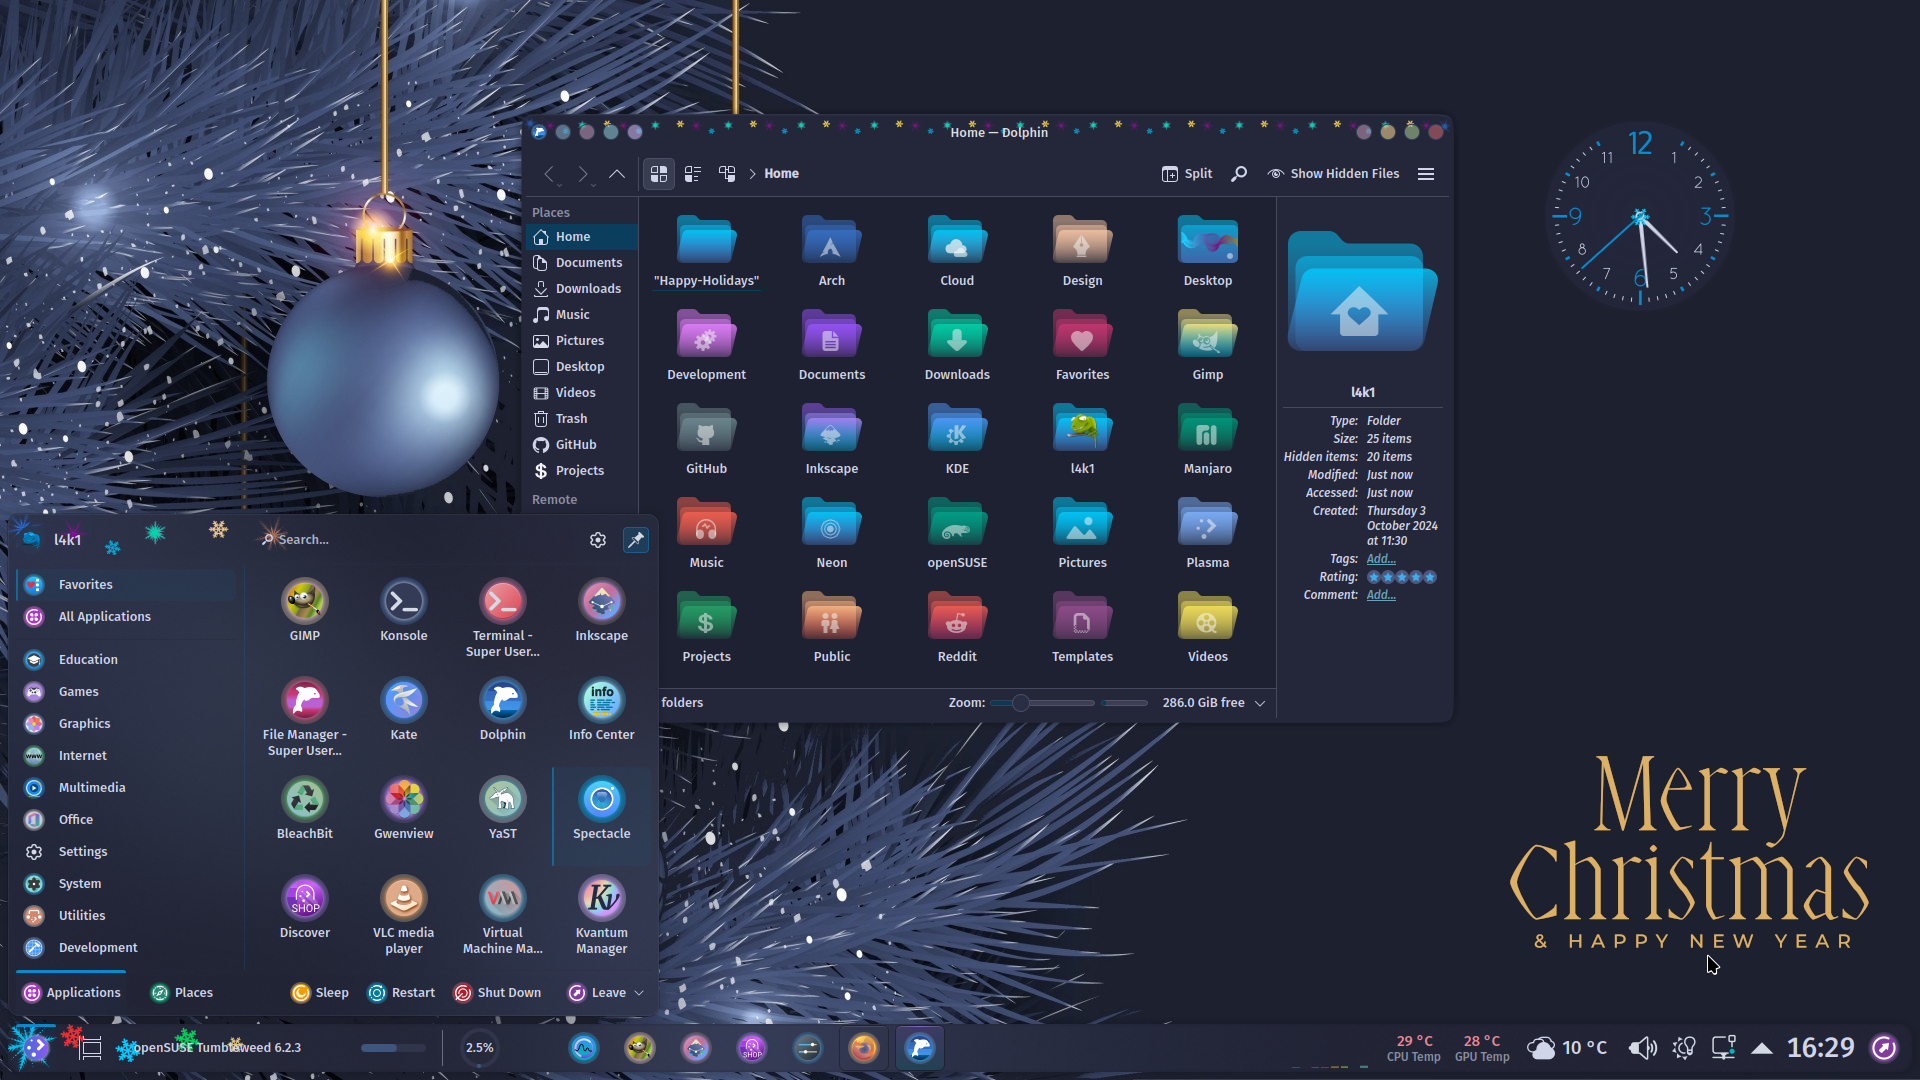This screenshot has width=1920, height=1080.
Task: Toggle Split view in Dolphin
Action: (1187, 174)
